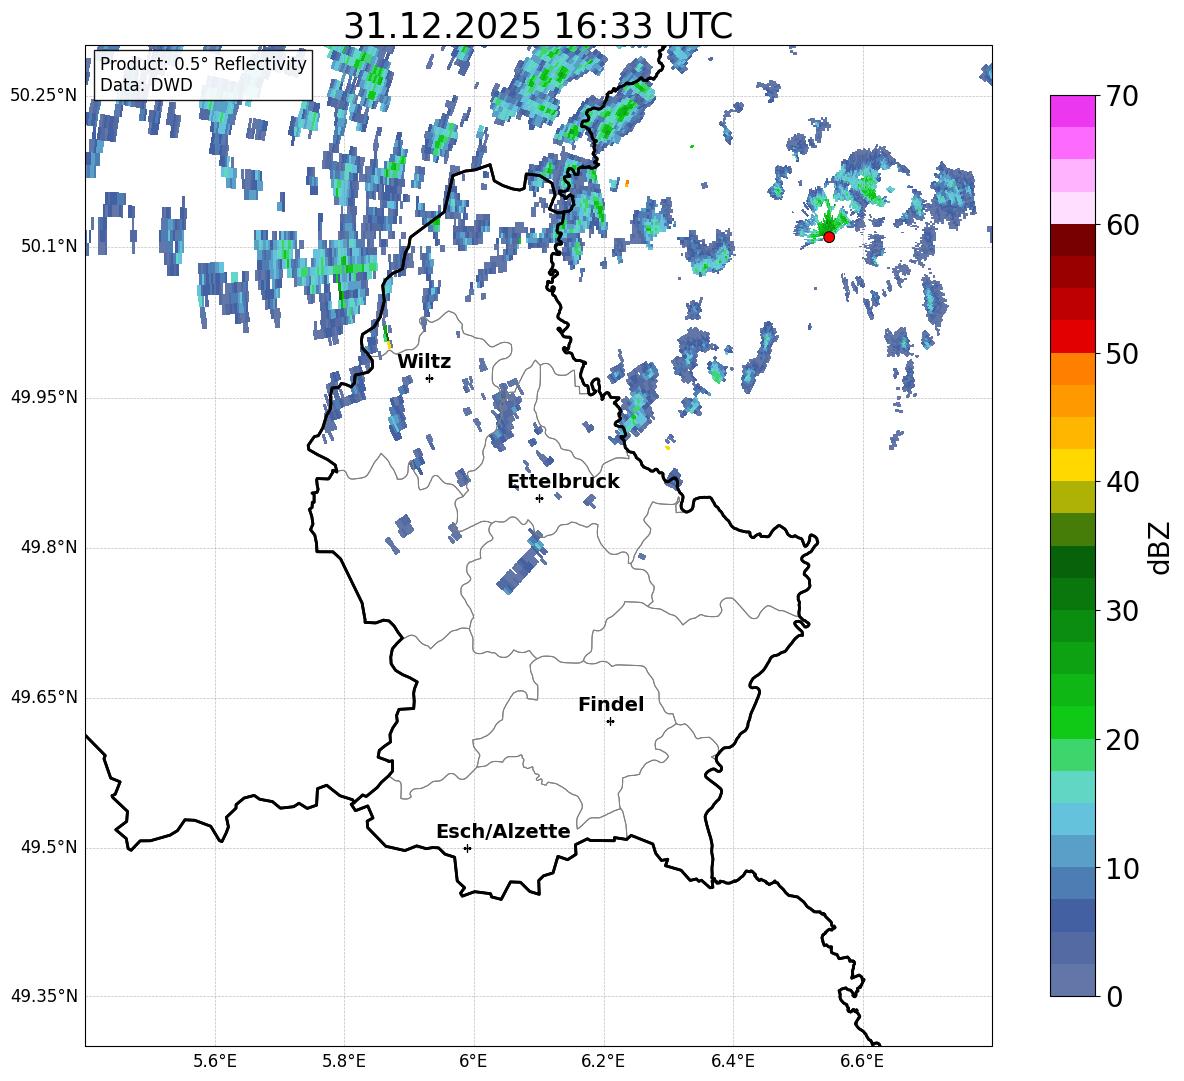Click the 50 value on colorbar

1122,353
